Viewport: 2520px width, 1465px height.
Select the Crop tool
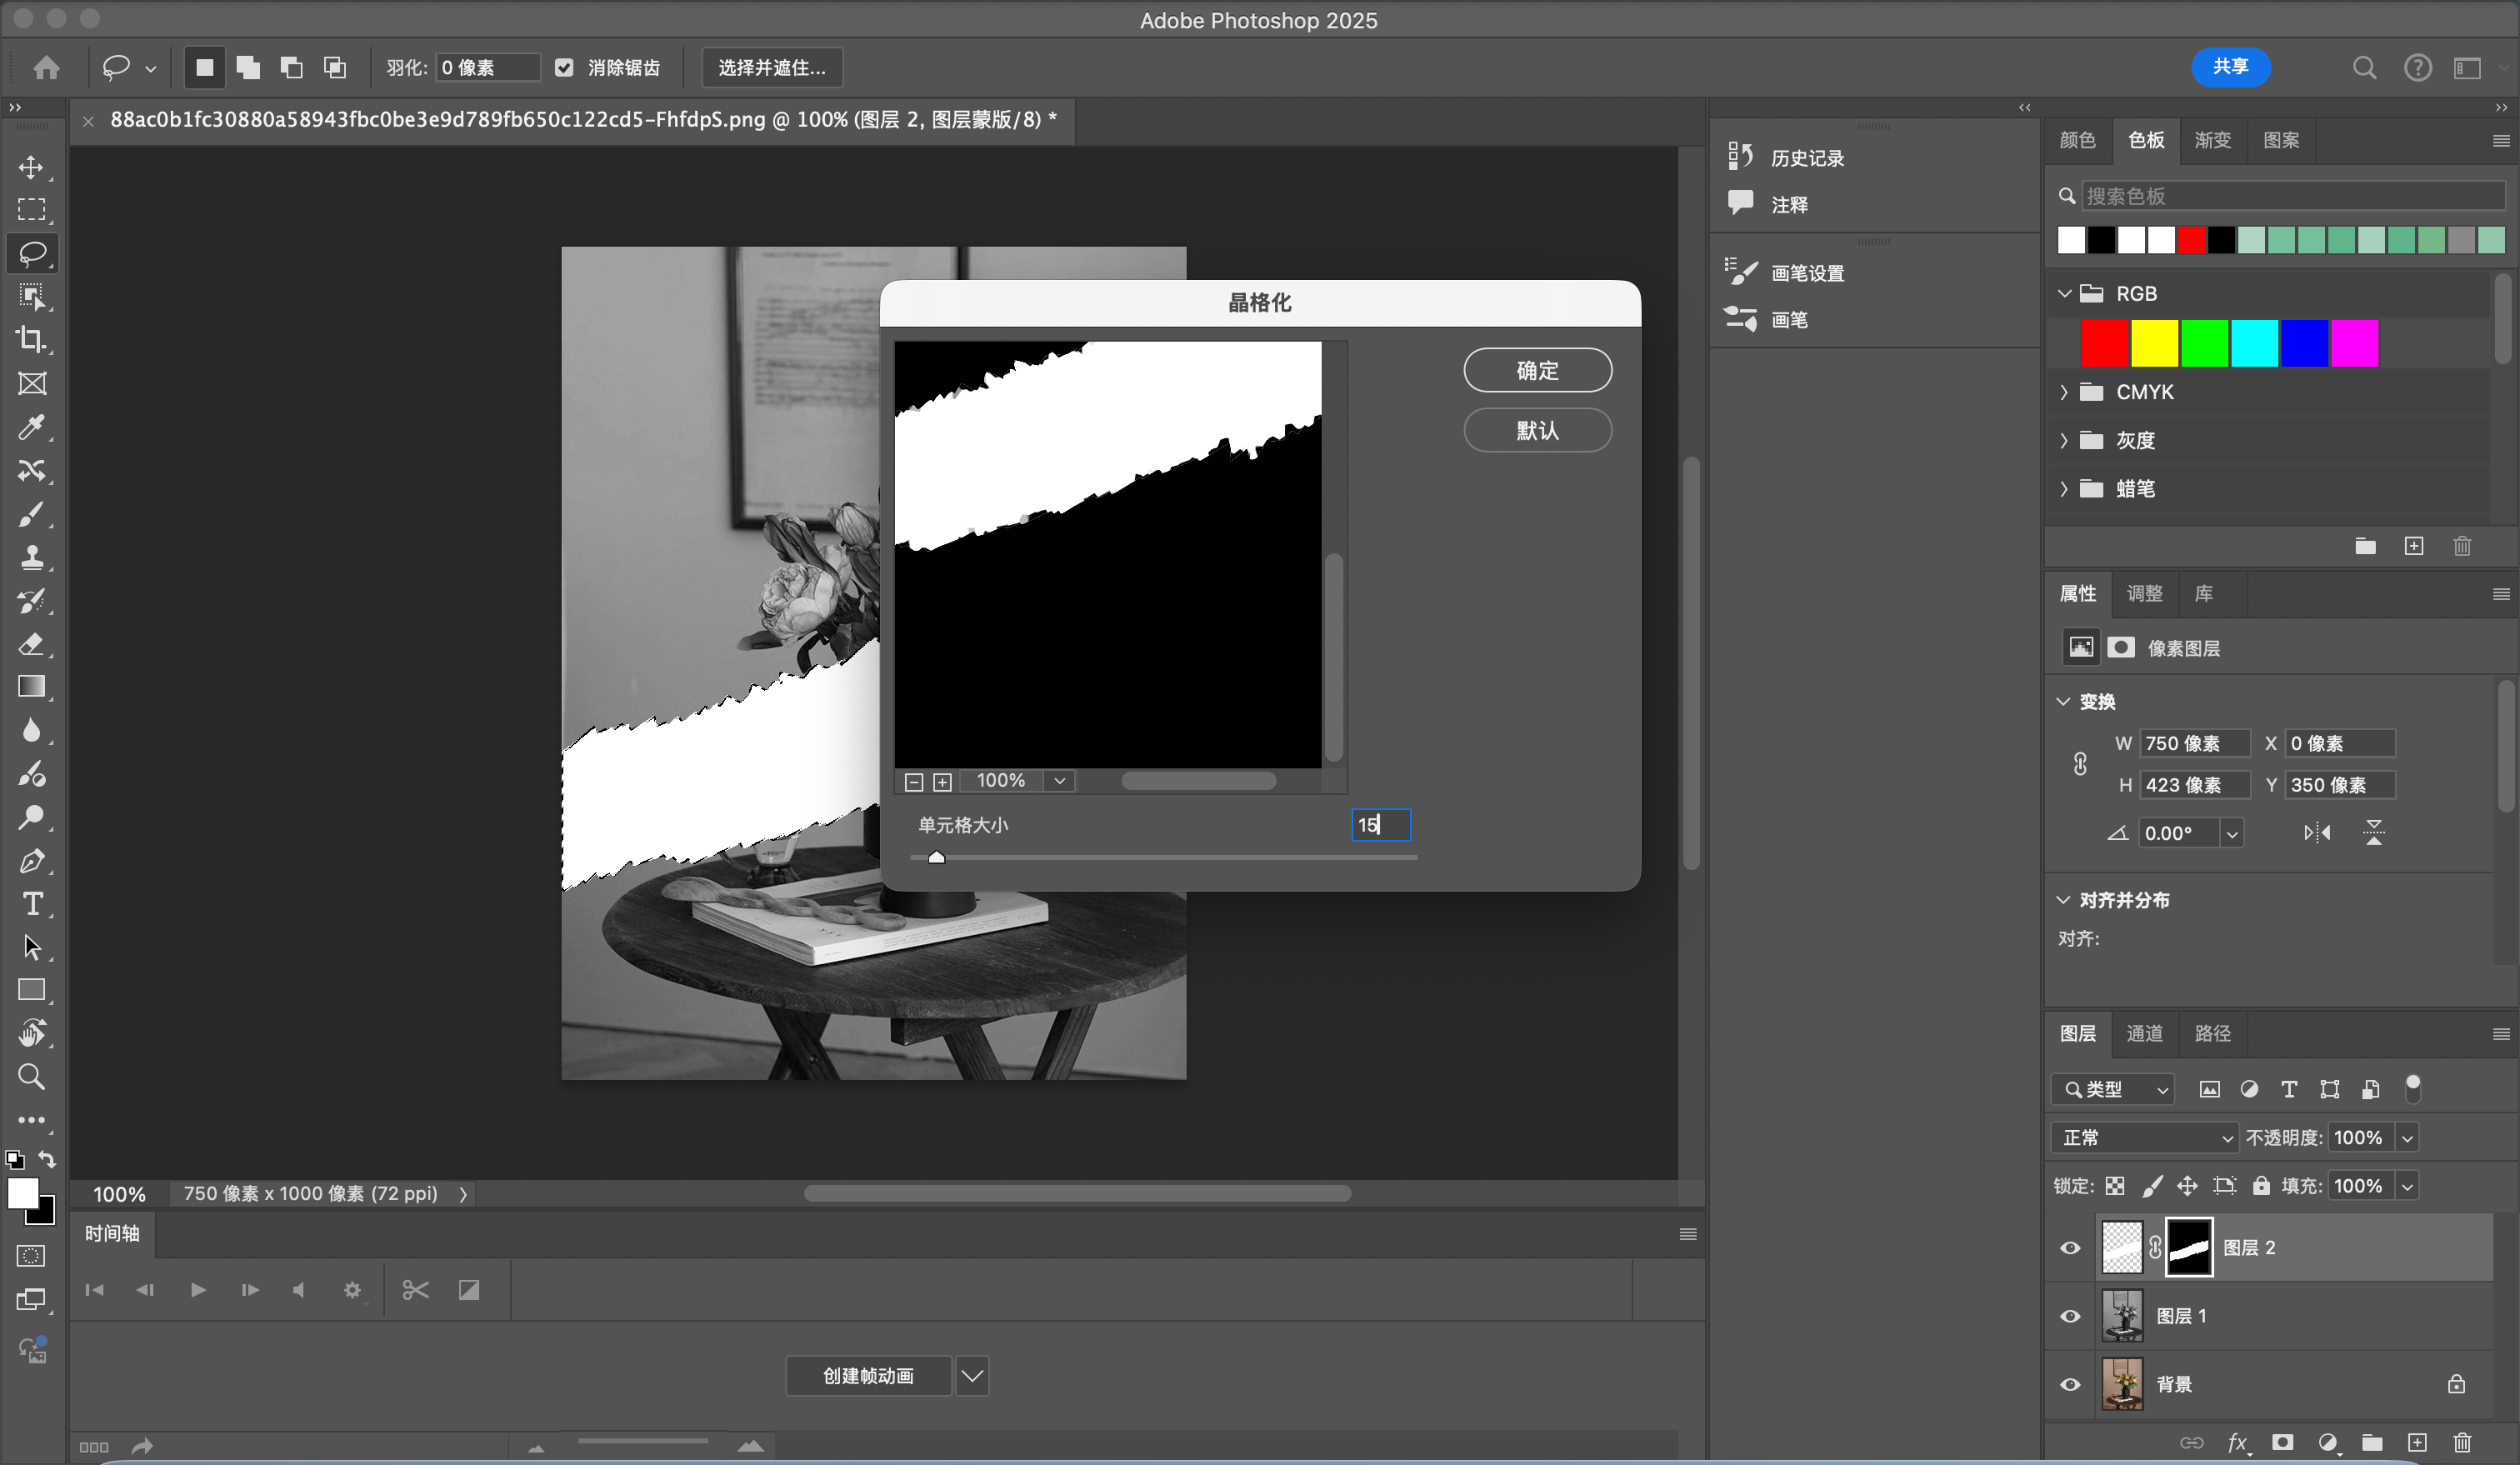click(x=31, y=340)
